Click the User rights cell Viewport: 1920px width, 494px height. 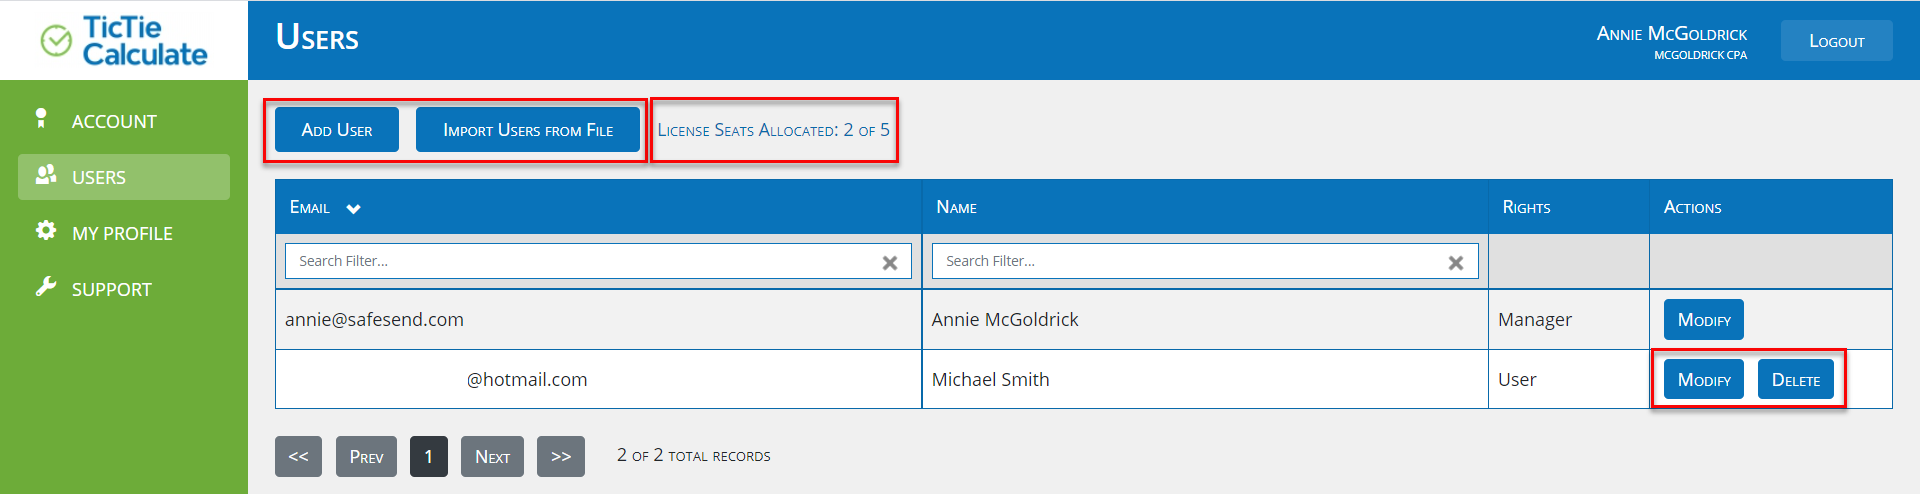pyautogui.click(x=1569, y=379)
